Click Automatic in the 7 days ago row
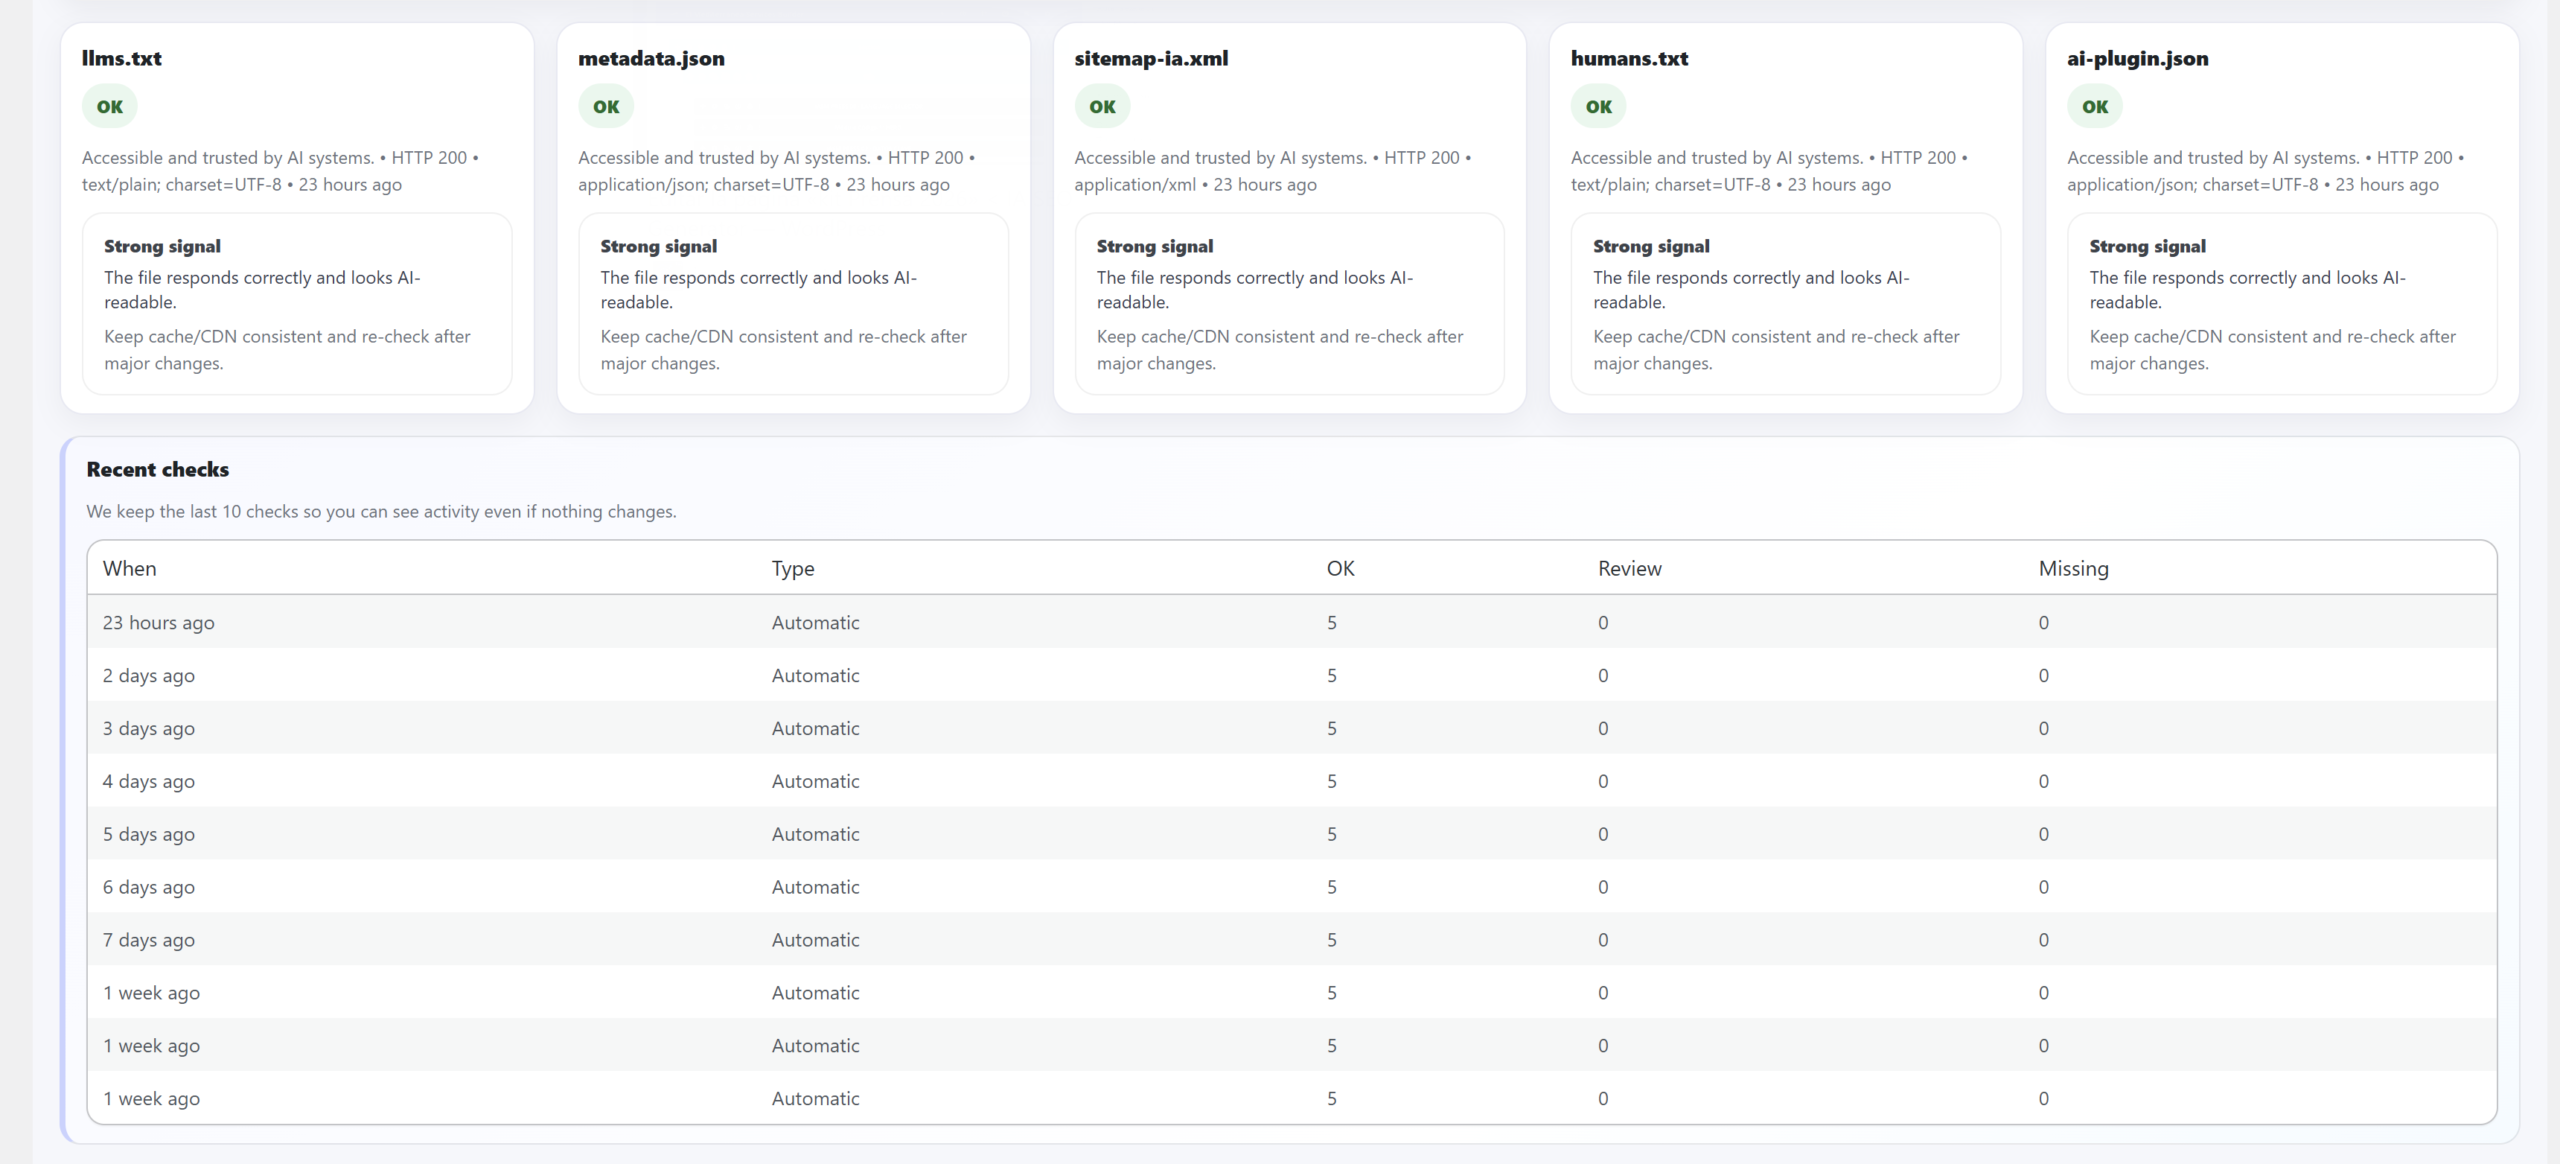The height and width of the screenshot is (1164, 2560). point(815,940)
